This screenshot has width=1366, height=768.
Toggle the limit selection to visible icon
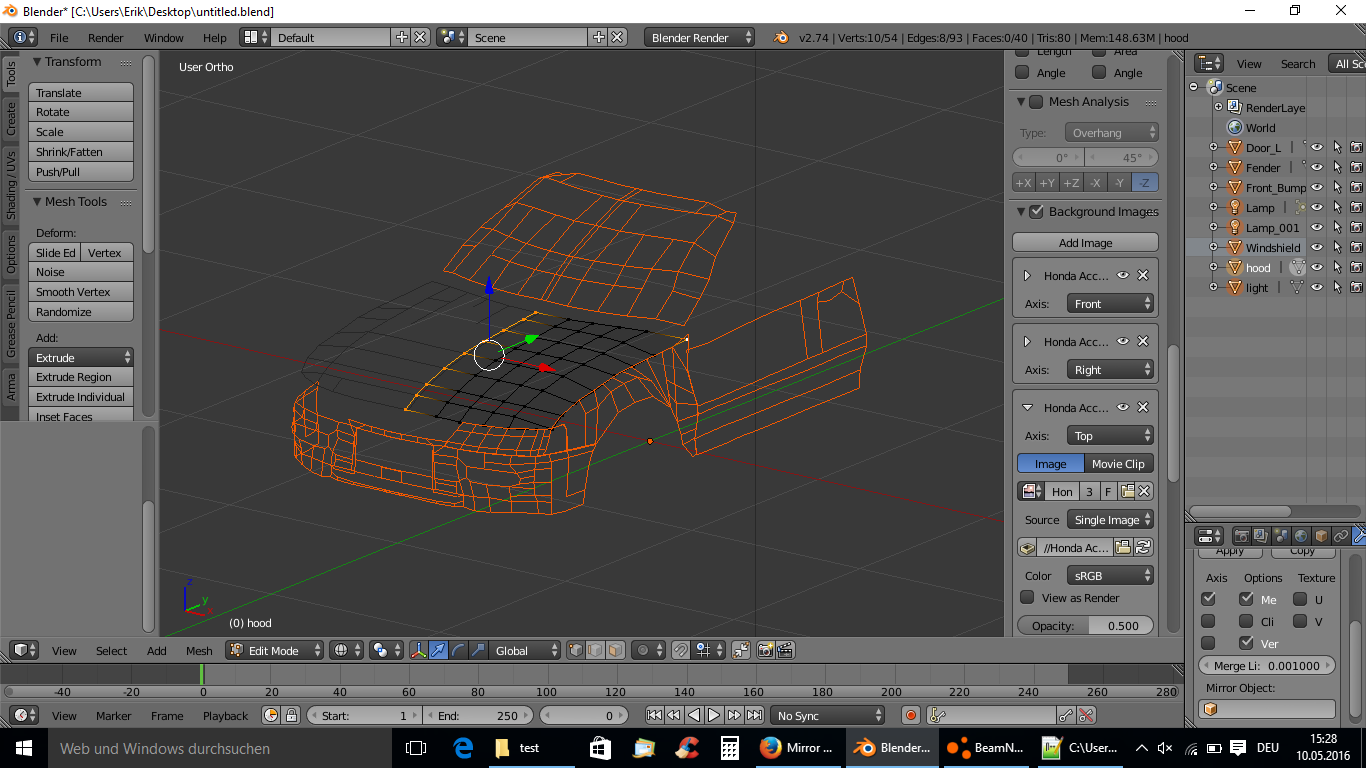[x=741, y=650]
